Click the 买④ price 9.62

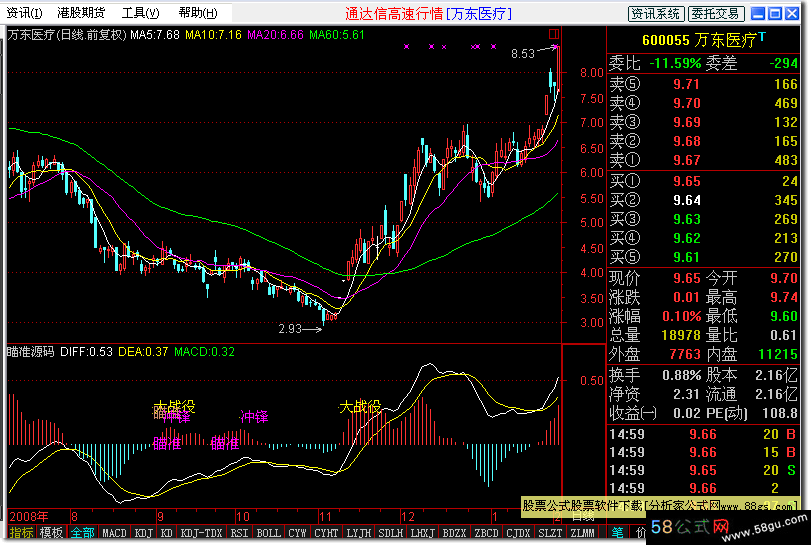686,238
